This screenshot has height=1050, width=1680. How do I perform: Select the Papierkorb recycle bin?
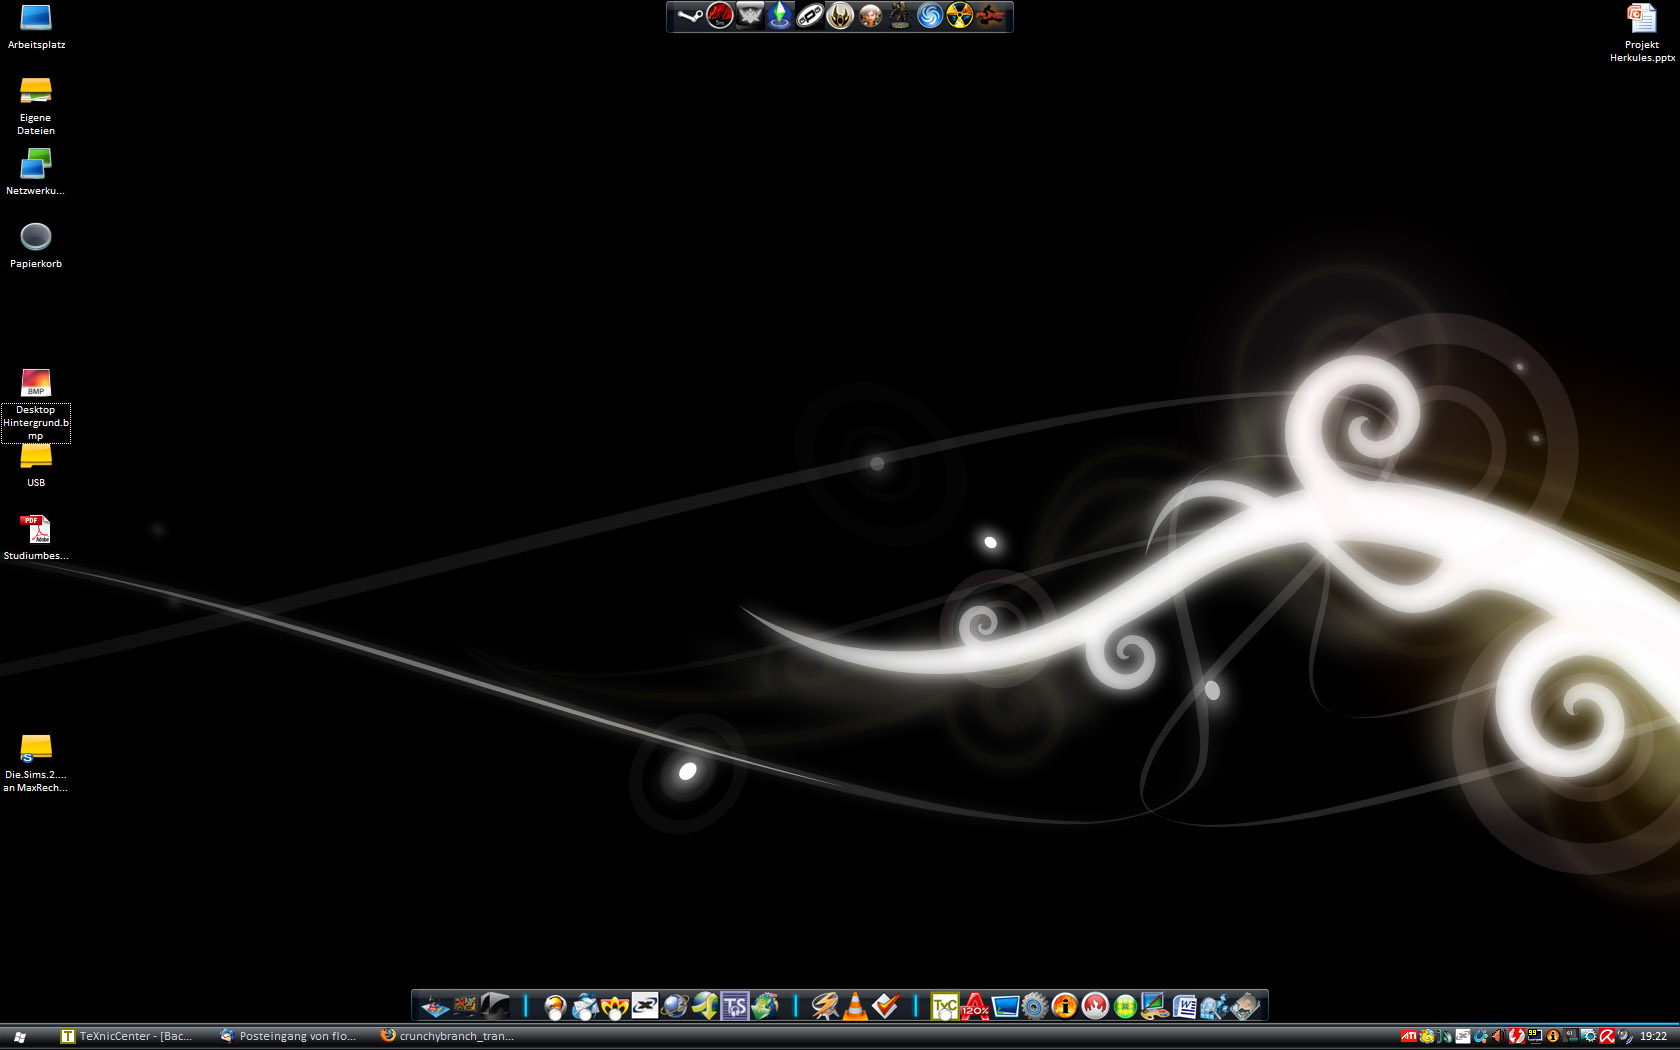tap(36, 237)
